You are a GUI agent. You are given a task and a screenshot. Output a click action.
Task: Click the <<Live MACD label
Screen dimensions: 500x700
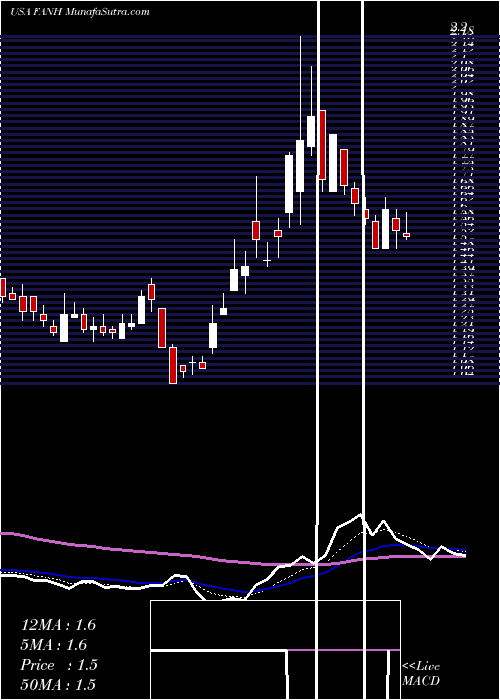(x=421, y=674)
